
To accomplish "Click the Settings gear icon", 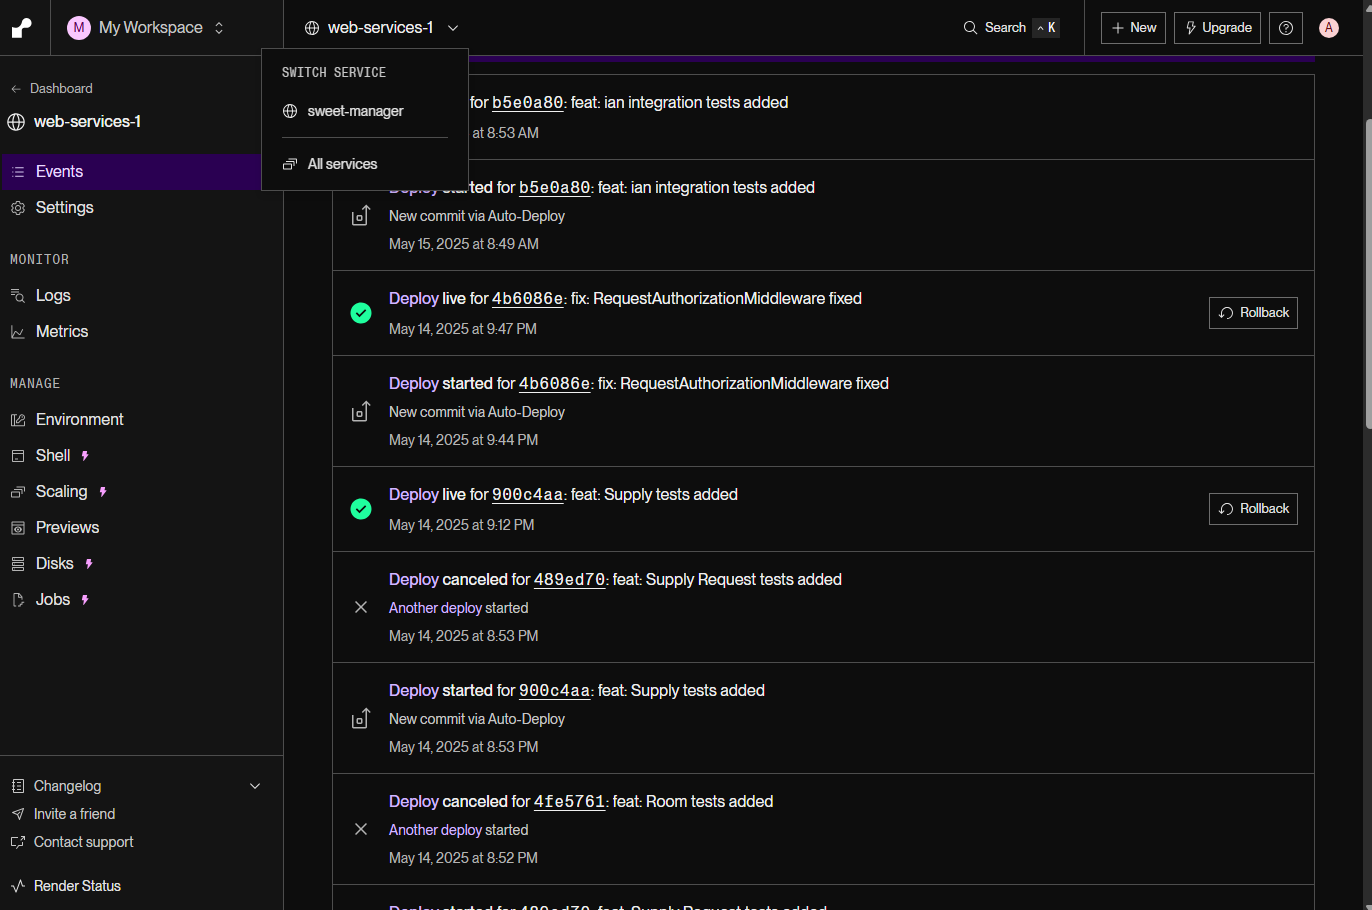I will point(17,208).
